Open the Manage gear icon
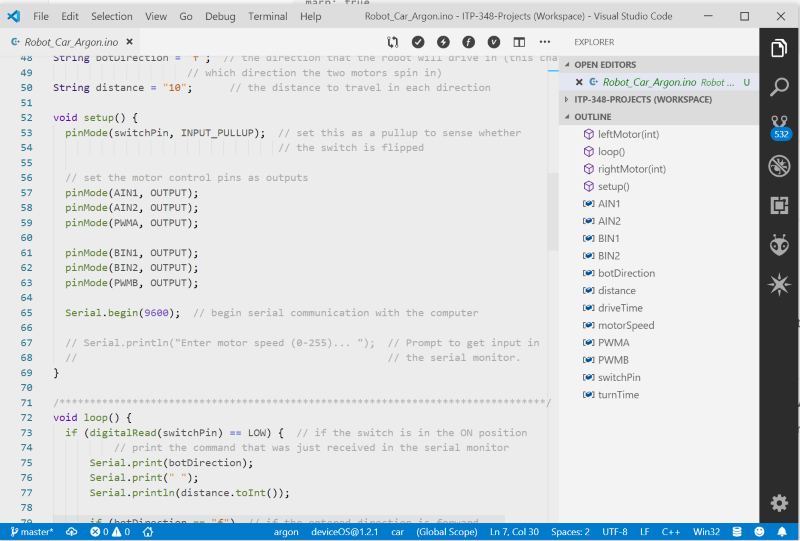800x541 pixels. [x=779, y=503]
